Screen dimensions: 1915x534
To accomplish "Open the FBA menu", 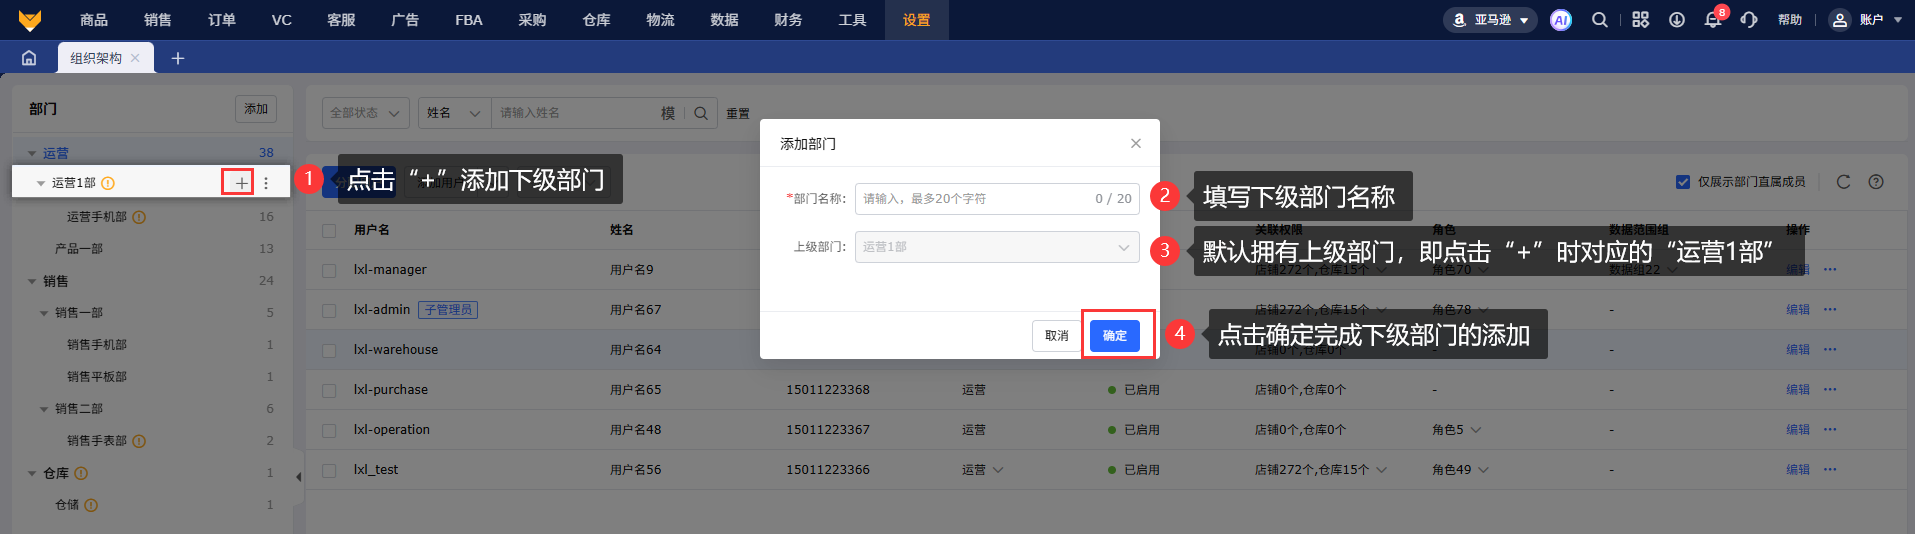I will (x=469, y=20).
